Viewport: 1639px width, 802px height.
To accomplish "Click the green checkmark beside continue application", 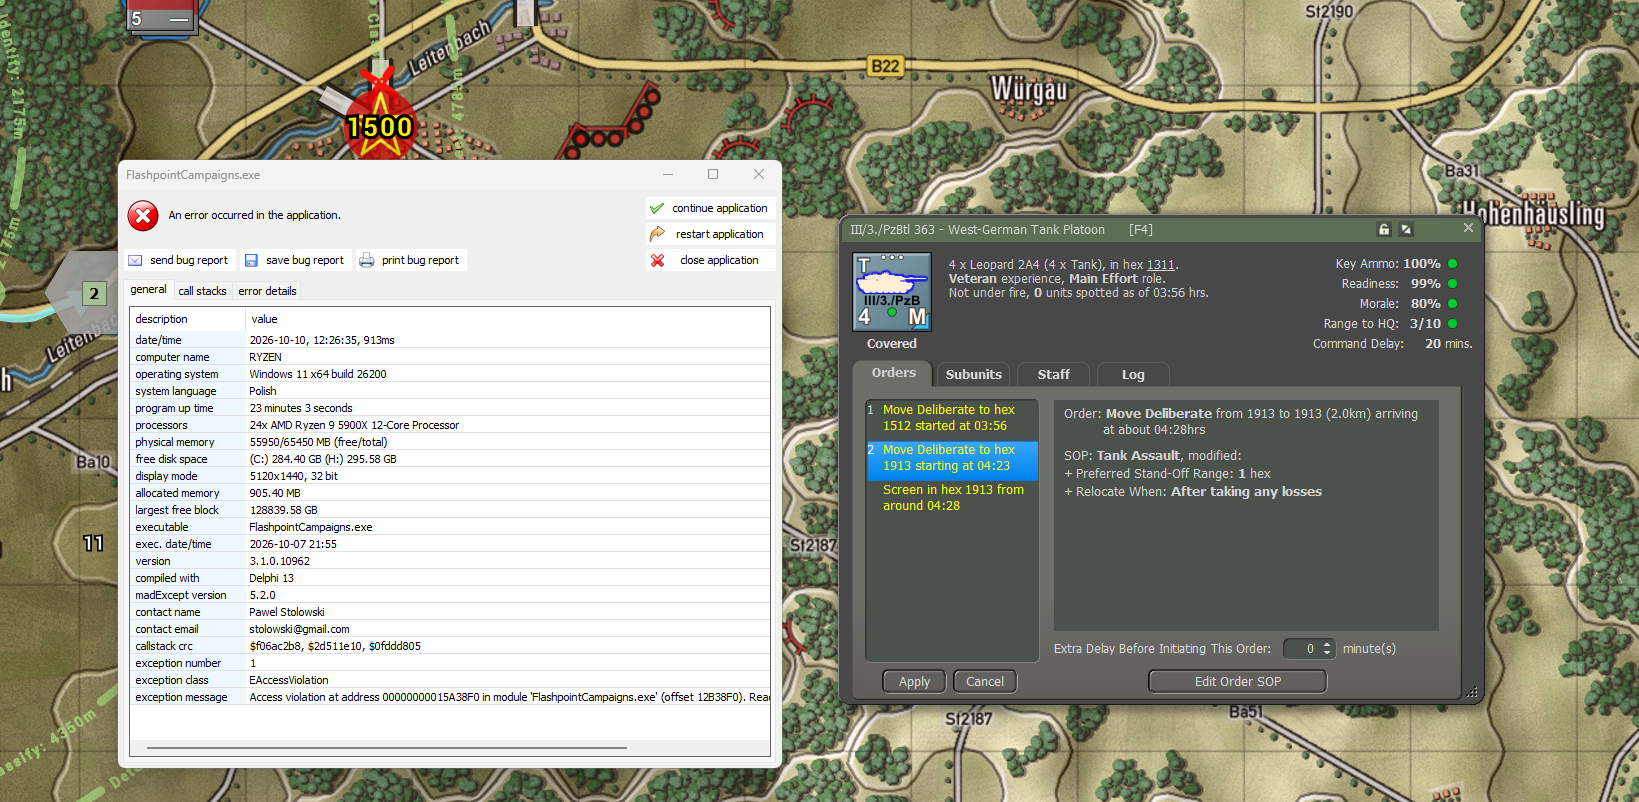I will tap(657, 208).
